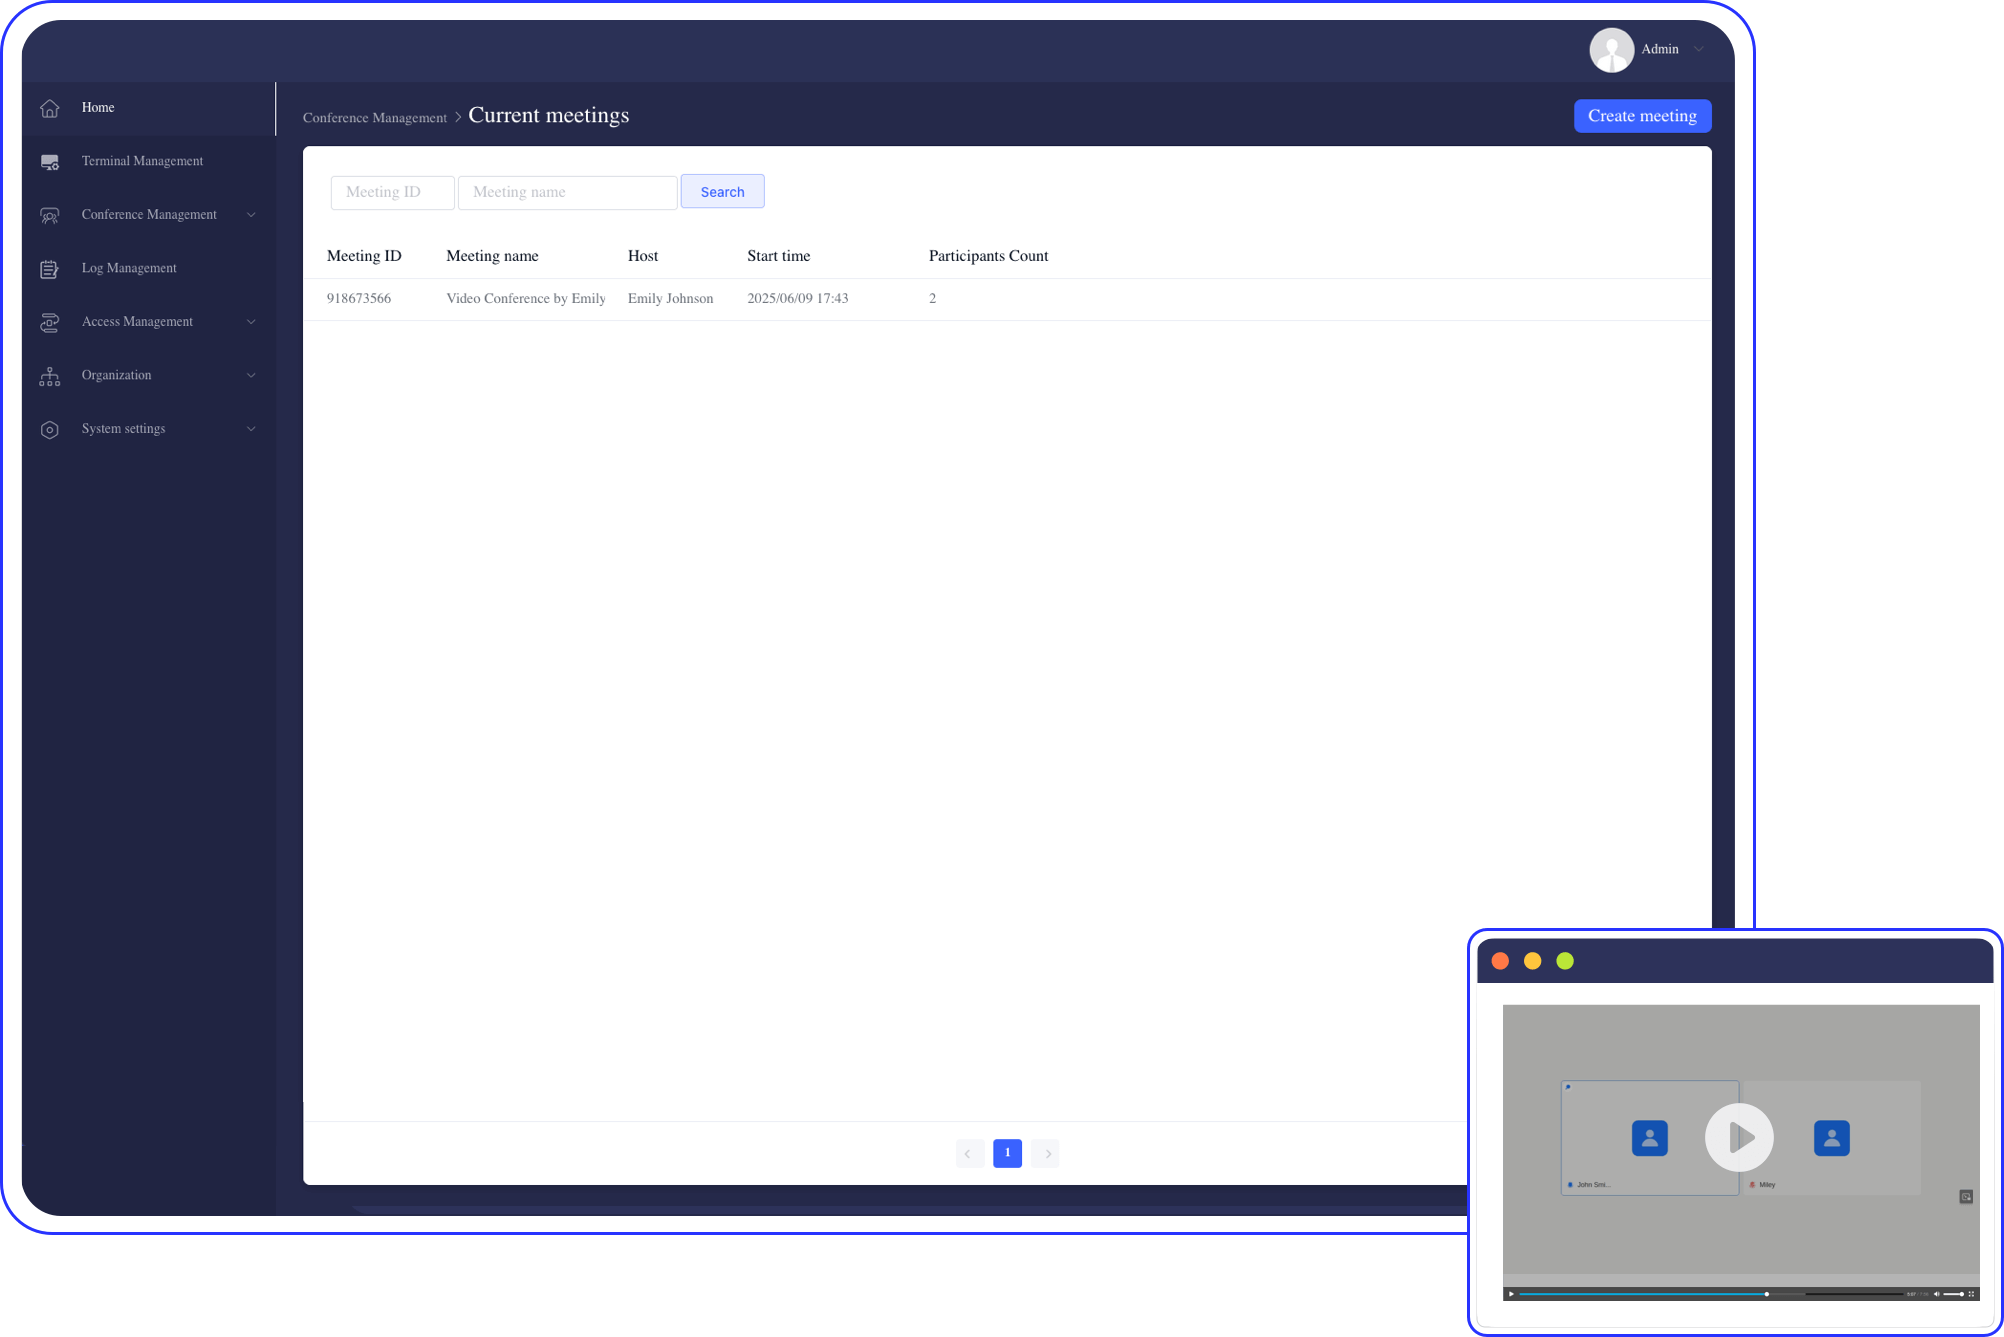The width and height of the screenshot is (2004, 1337).
Task: Click the Create meeting button
Action: [1642, 115]
